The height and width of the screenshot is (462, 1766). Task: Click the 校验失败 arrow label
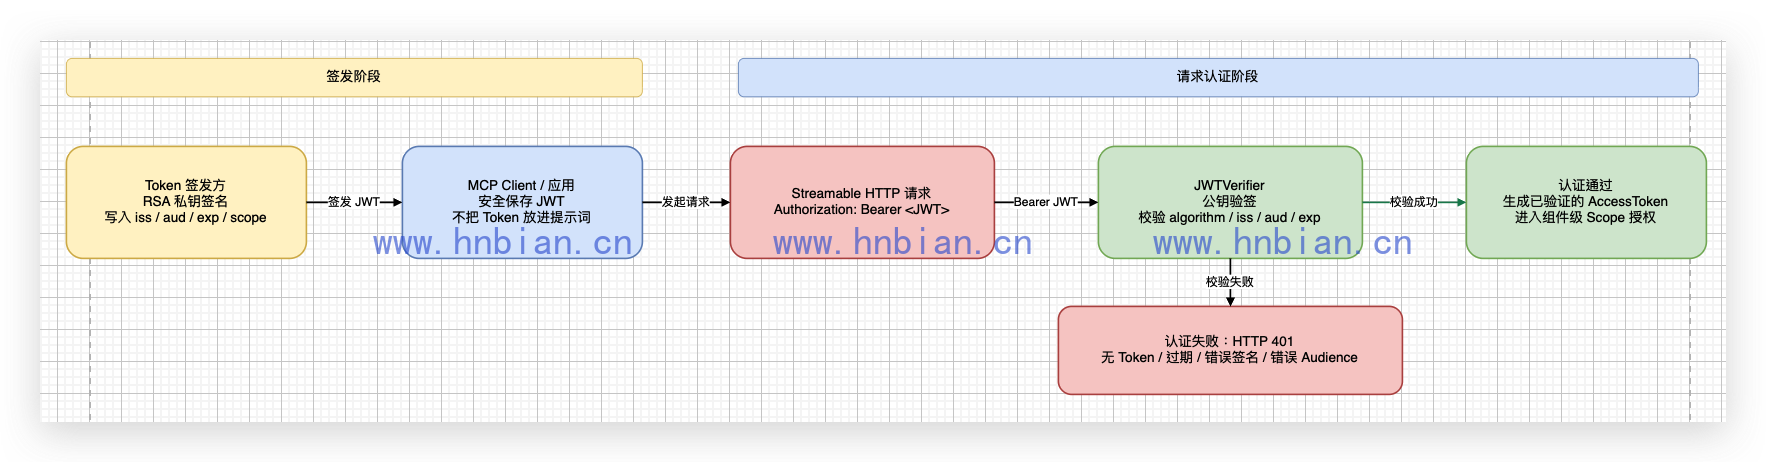[1230, 282]
